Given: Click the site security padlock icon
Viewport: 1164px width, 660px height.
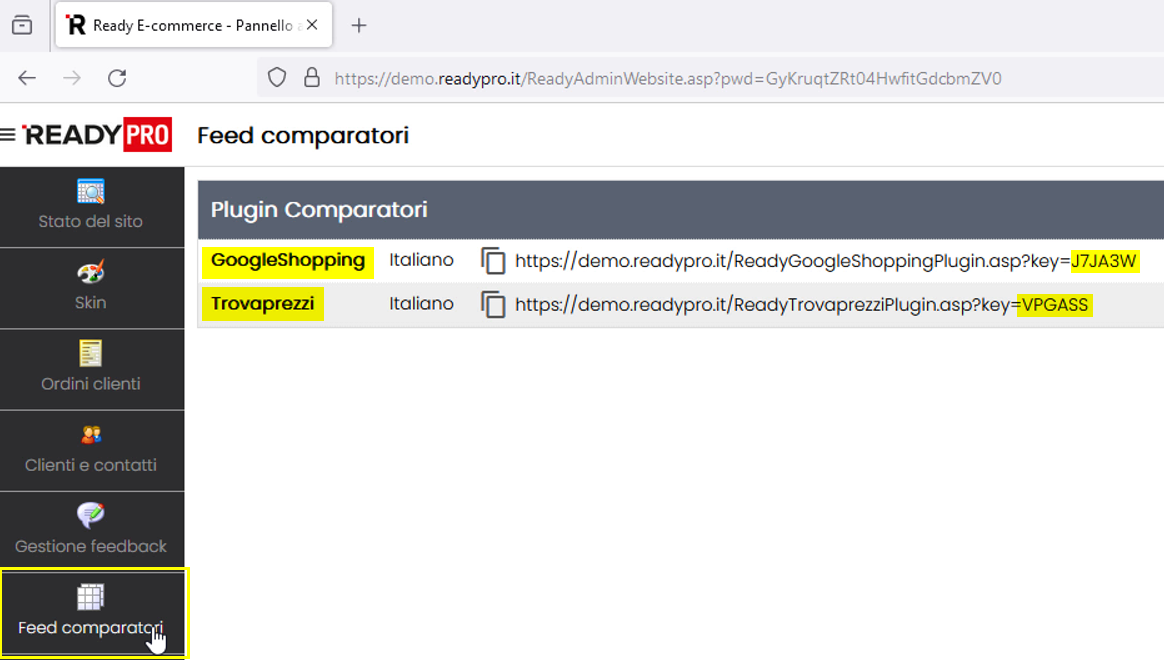Looking at the screenshot, I should 313,78.
